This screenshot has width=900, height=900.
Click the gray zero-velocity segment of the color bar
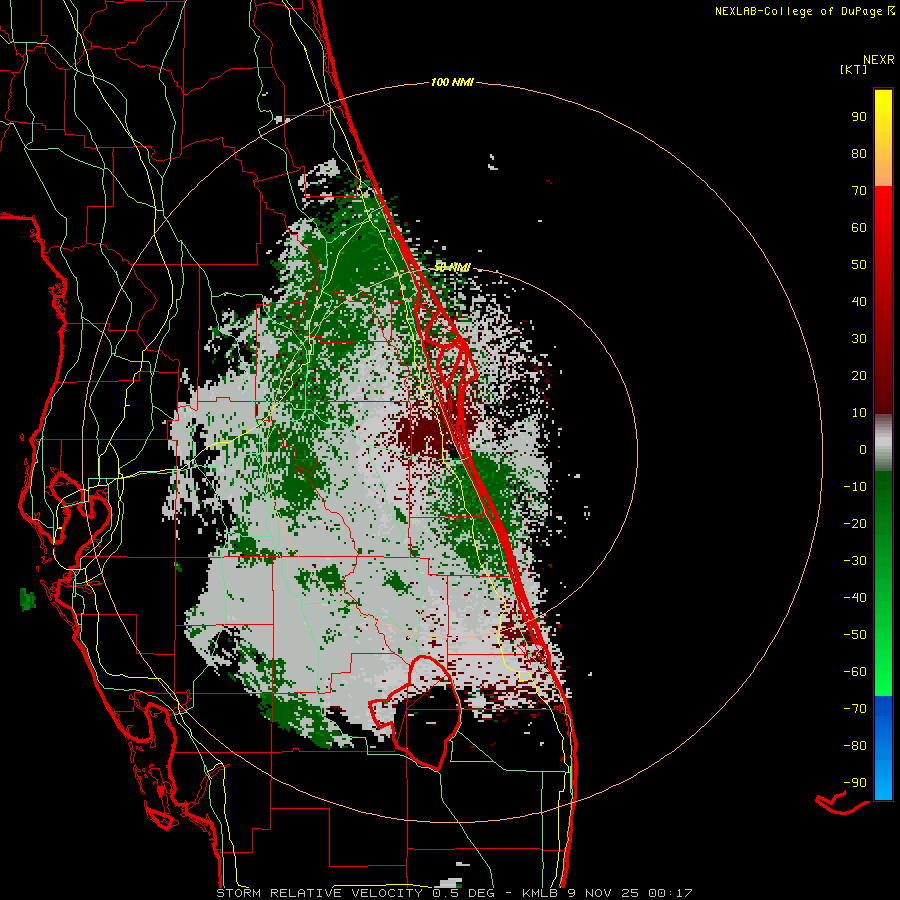pos(883,443)
